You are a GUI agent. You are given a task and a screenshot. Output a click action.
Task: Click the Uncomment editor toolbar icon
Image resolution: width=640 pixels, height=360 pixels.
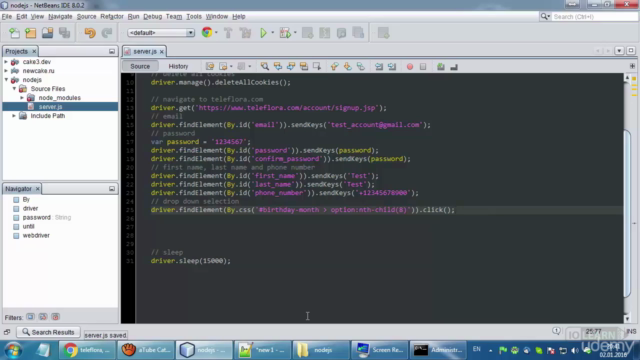click(x=454, y=67)
